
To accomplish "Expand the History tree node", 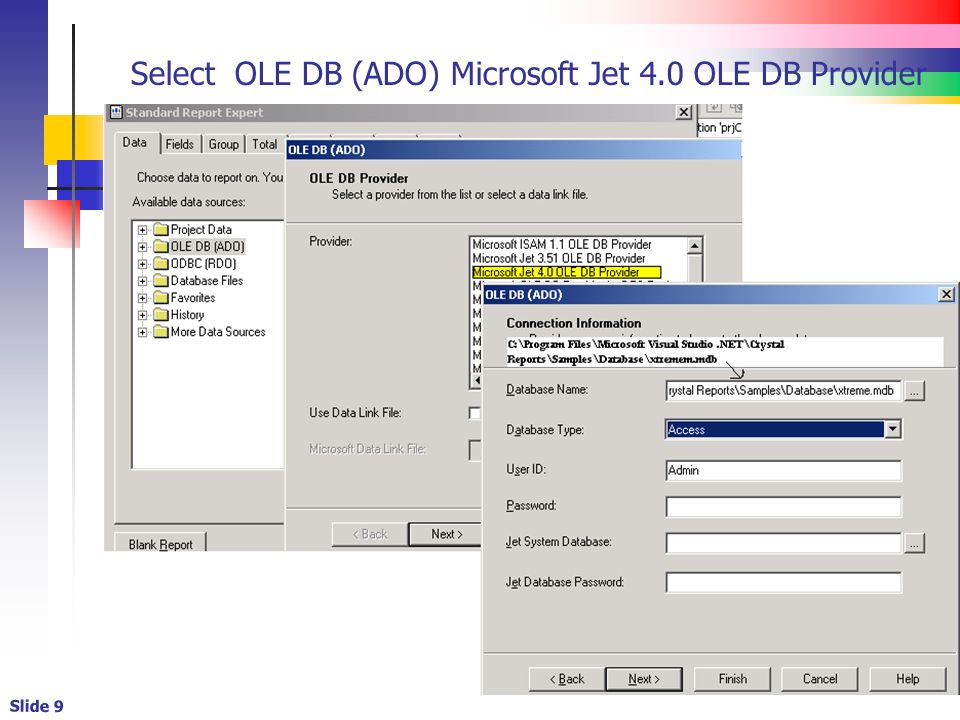I will [143, 315].
